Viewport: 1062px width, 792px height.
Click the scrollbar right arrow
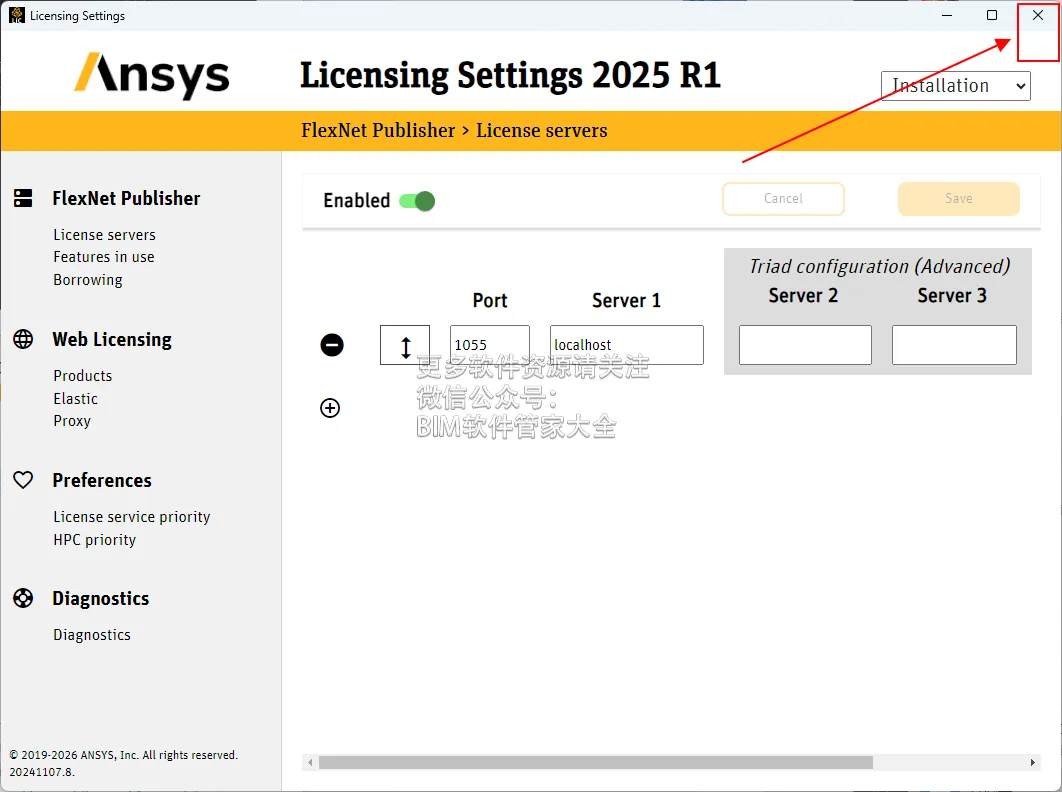[1032, 763]
